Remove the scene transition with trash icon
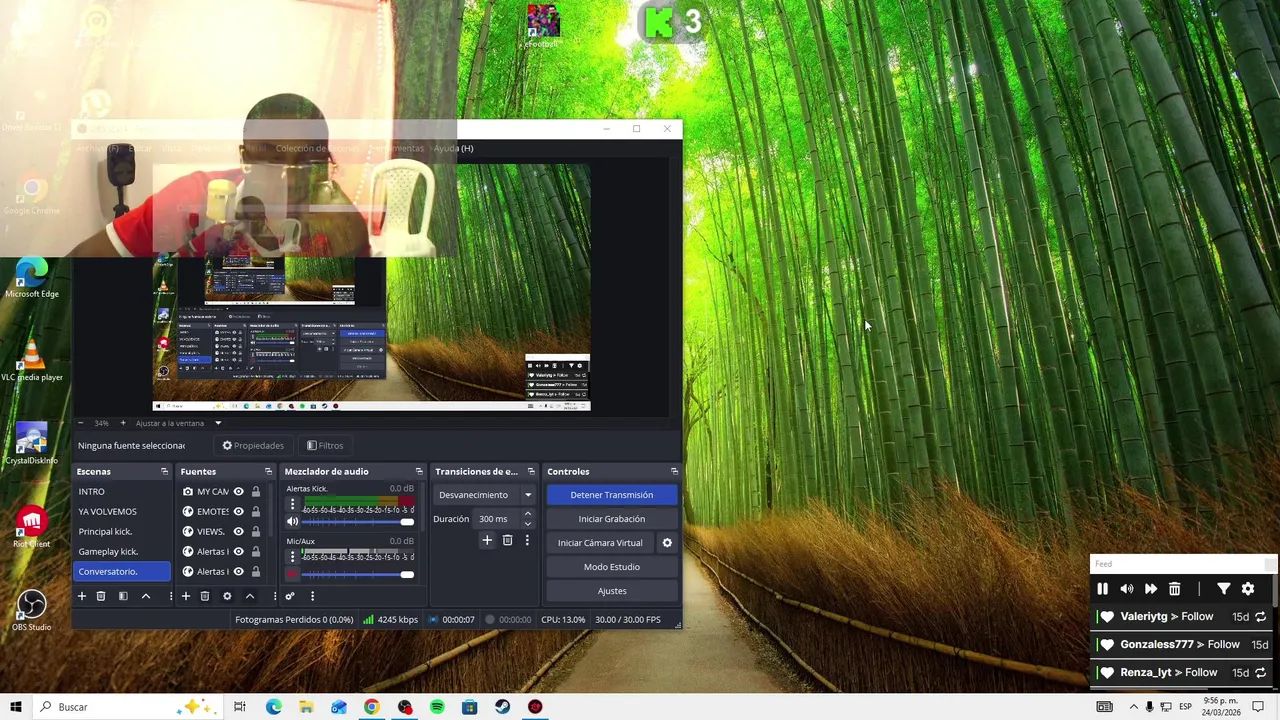The width and height of the screenshot is (1280, 720). [x=507, y=540]
